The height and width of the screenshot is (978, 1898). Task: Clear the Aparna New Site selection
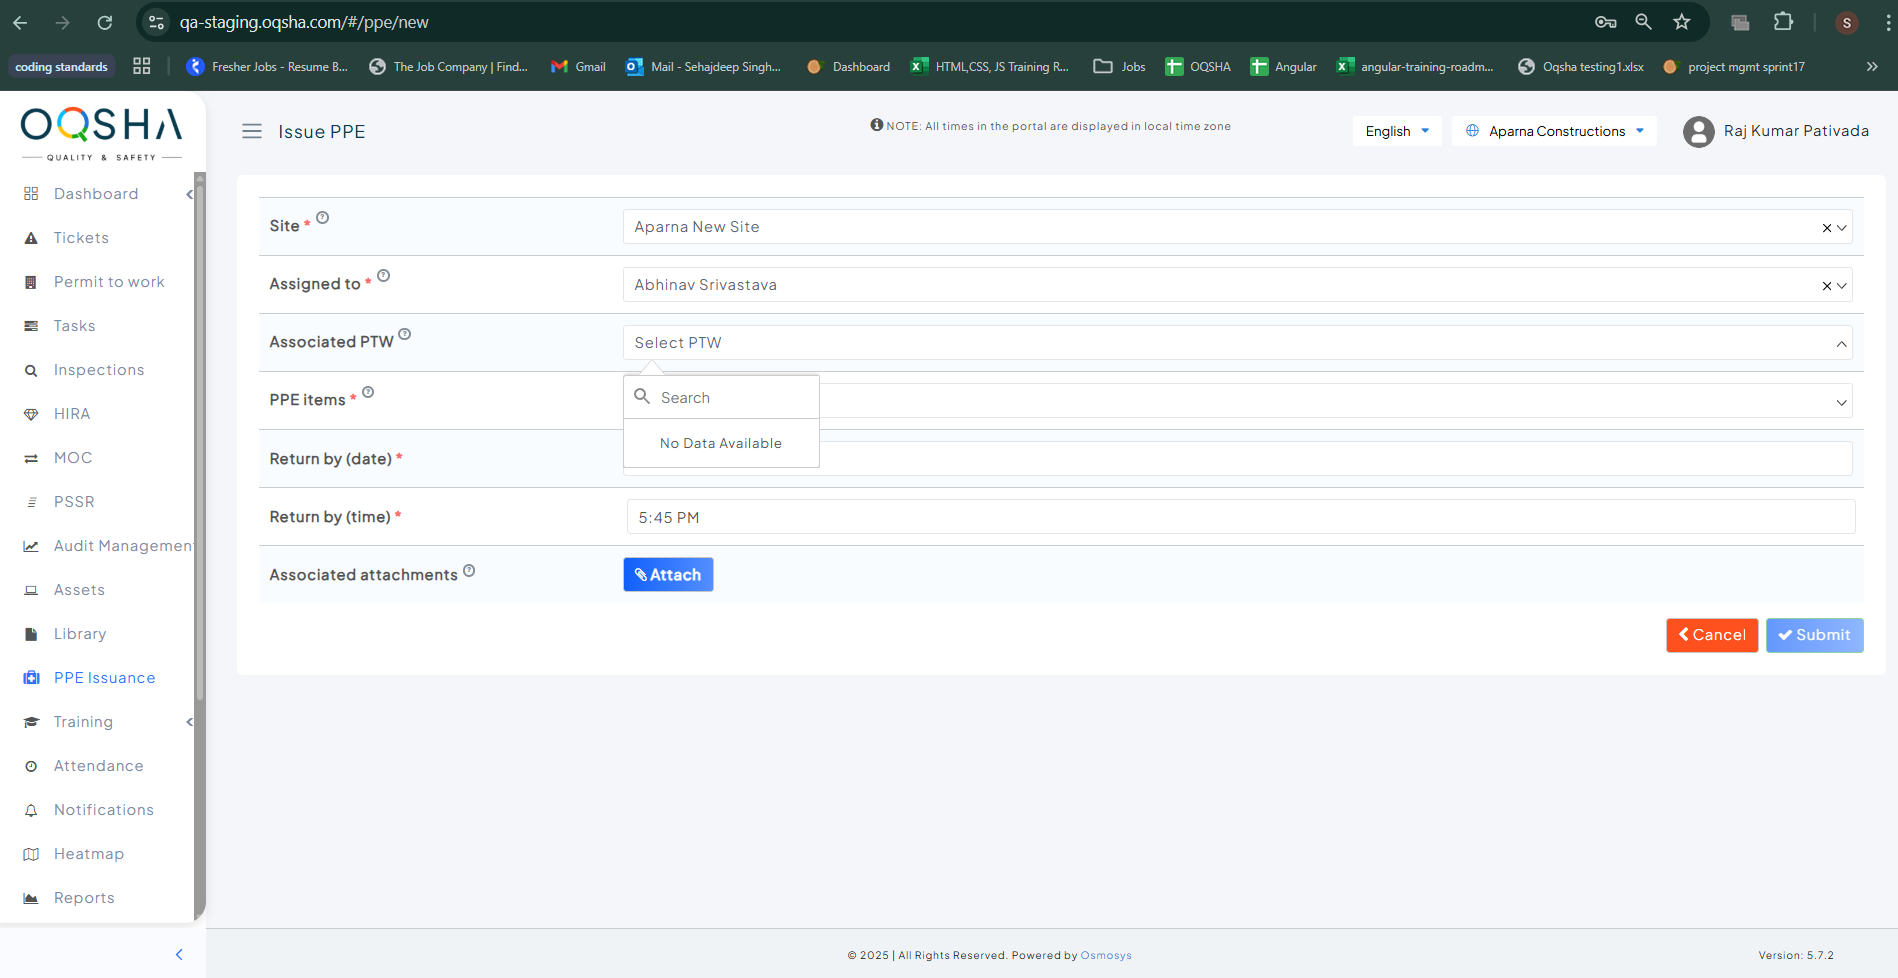pos(1826,228)
